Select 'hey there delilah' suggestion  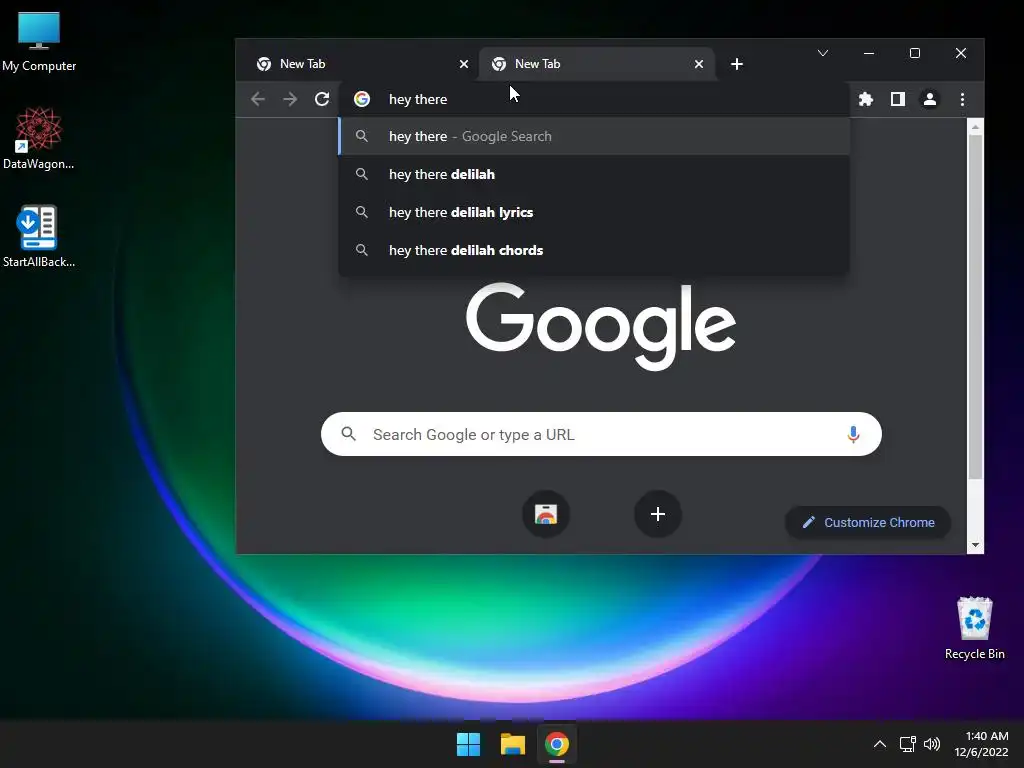pyautogui.click(x=594, y=174)
